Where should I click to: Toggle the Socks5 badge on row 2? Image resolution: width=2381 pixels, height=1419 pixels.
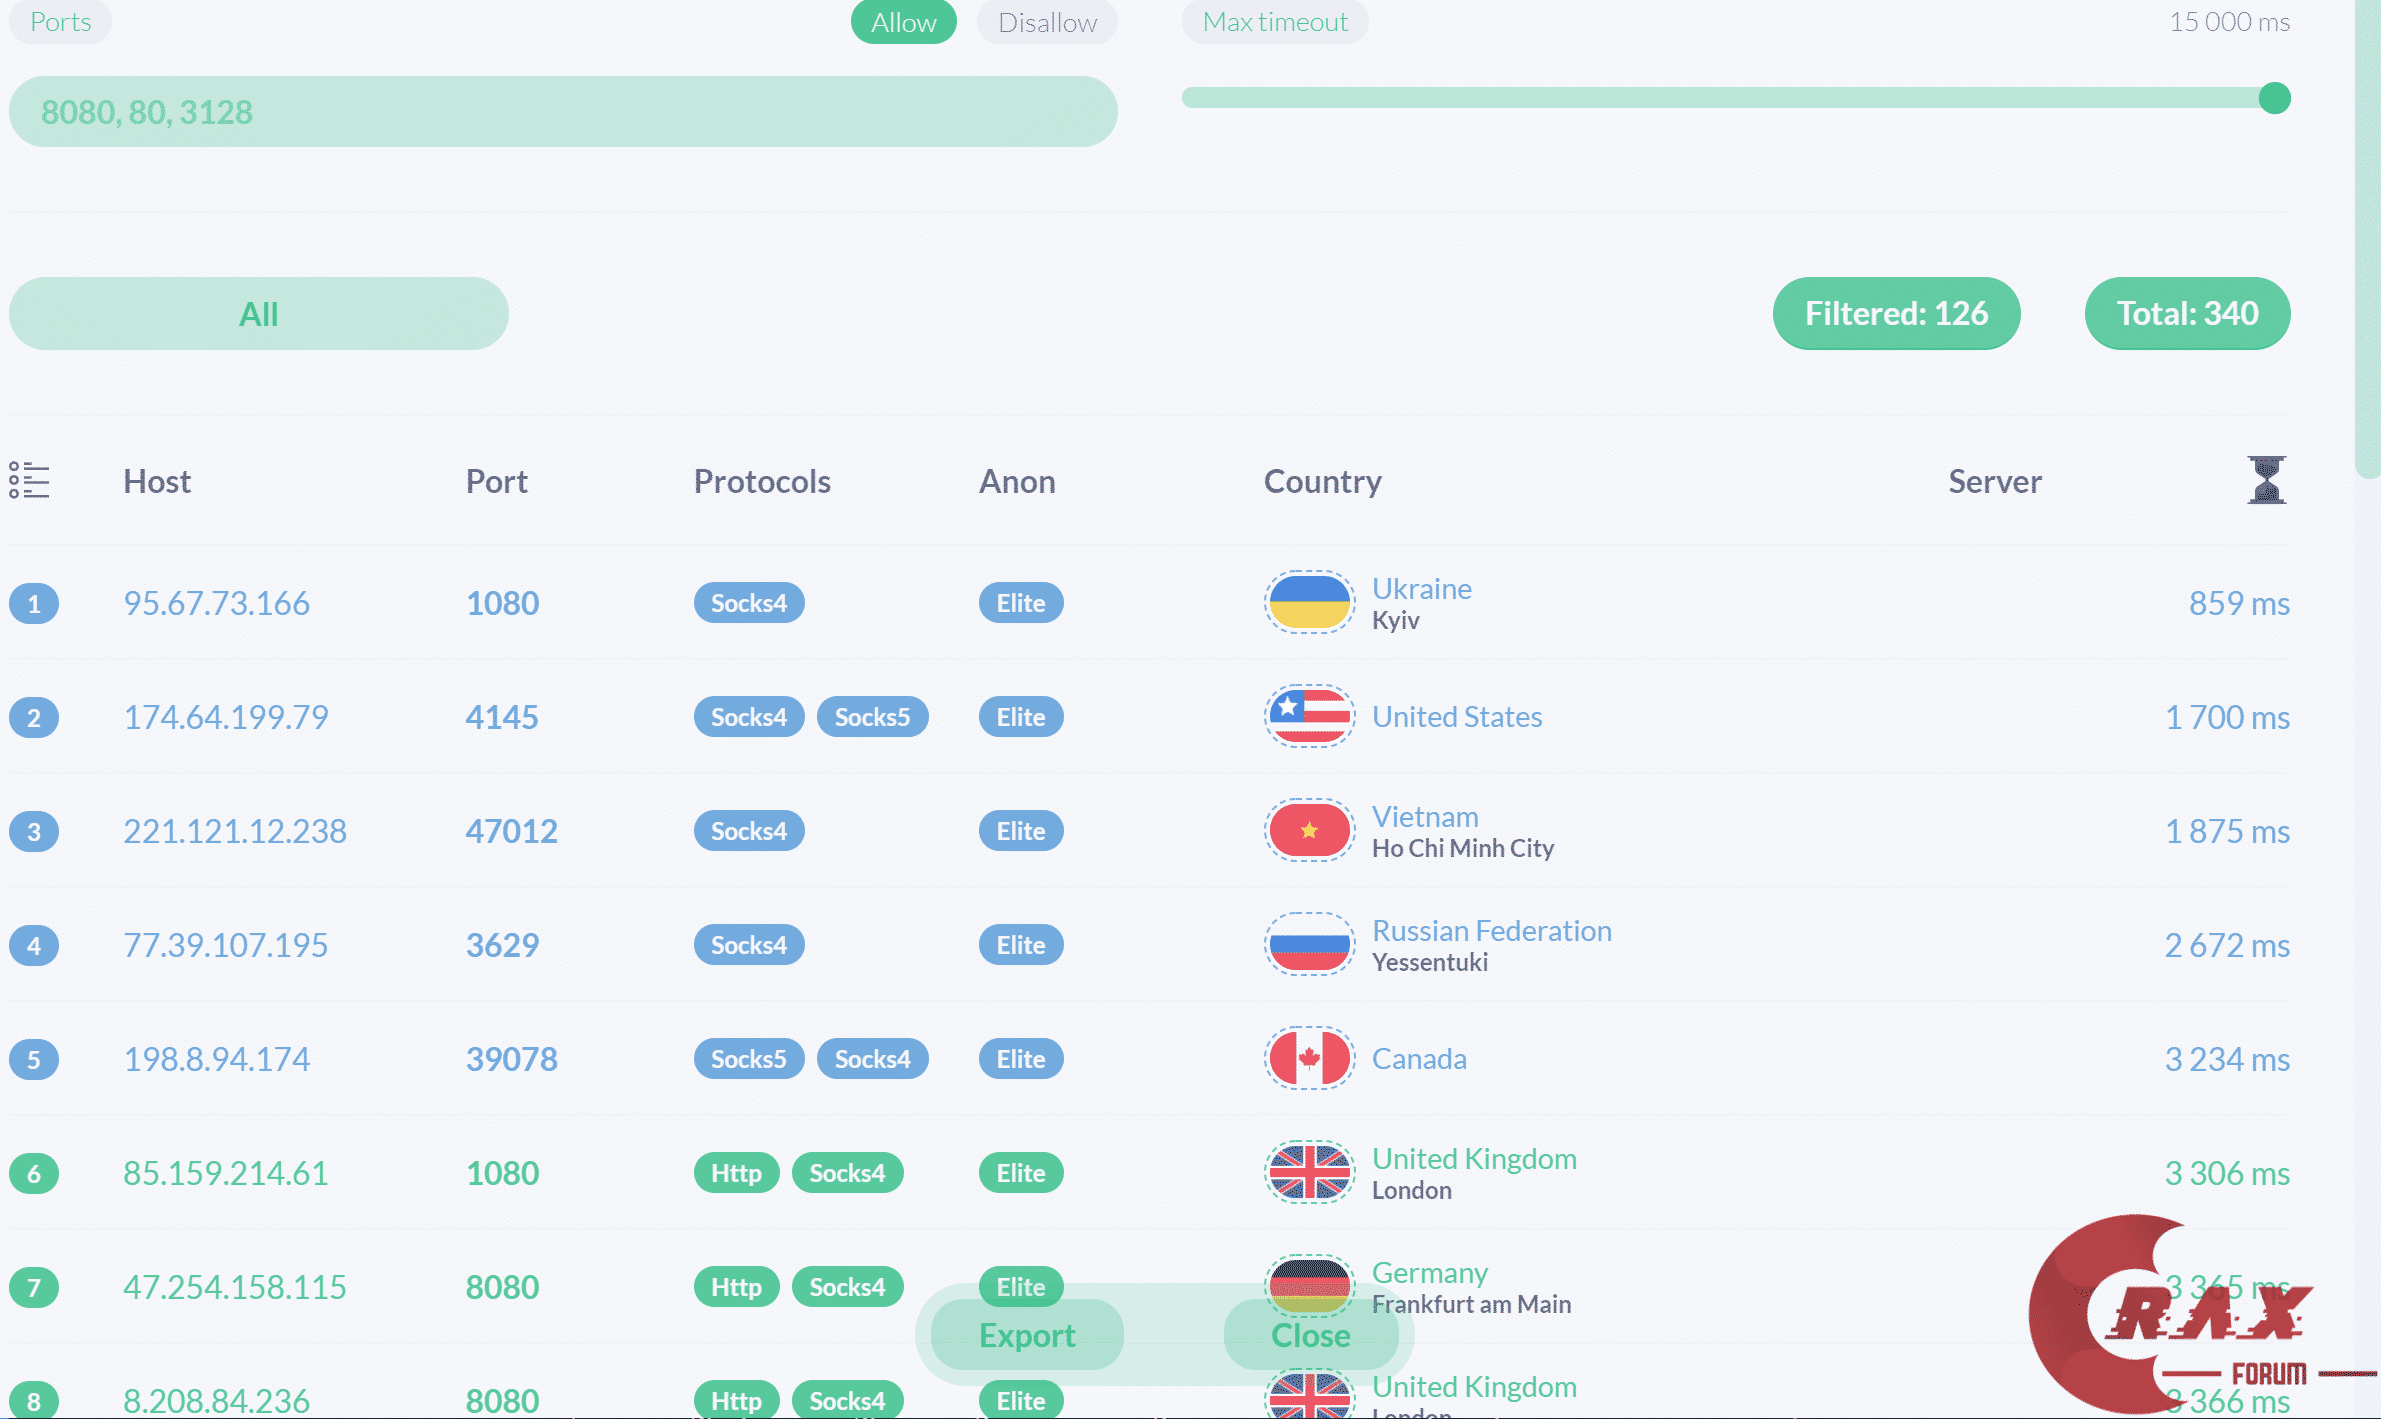click(x=872, y=717)
